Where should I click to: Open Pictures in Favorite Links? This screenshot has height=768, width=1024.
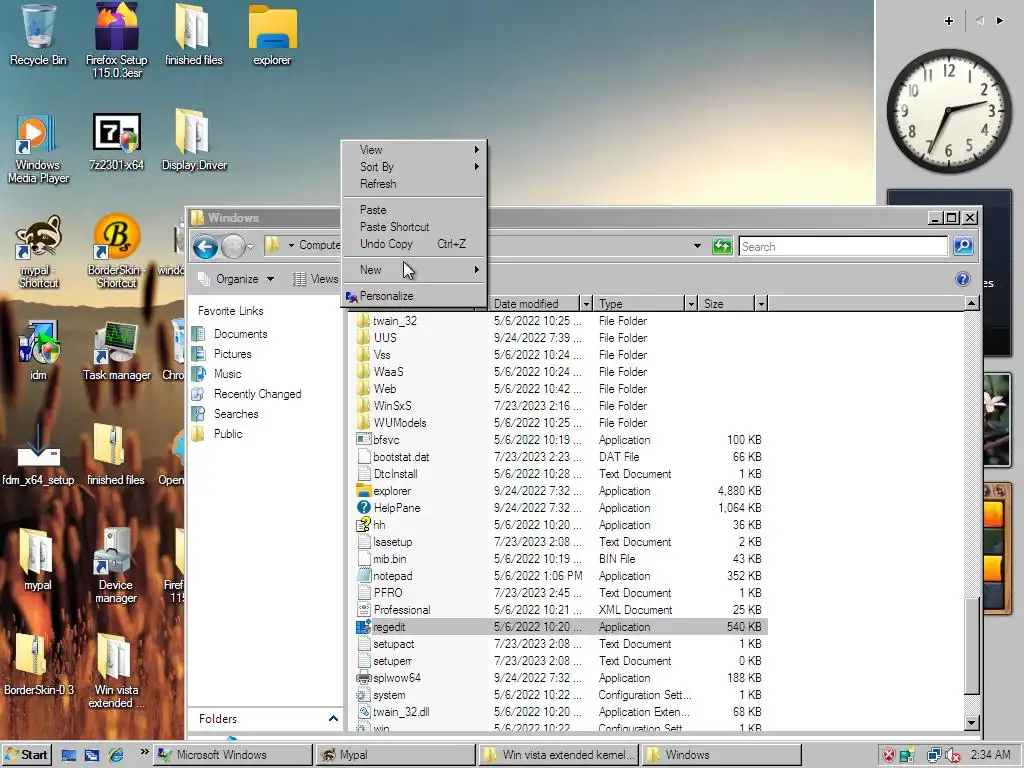232,354
